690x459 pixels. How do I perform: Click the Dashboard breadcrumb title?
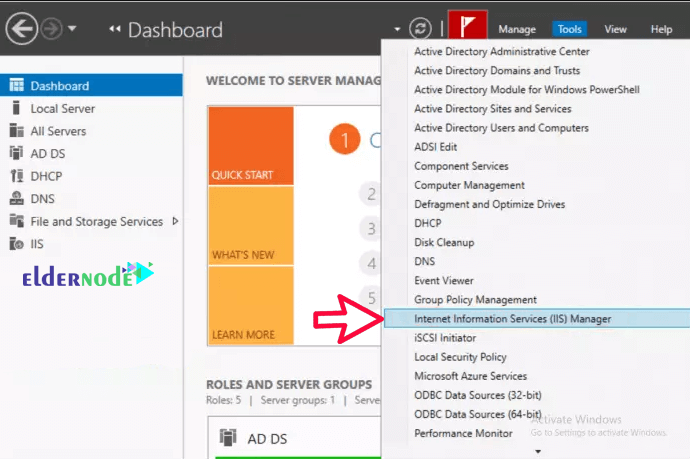pyautogui.click(x=175, y=30)
